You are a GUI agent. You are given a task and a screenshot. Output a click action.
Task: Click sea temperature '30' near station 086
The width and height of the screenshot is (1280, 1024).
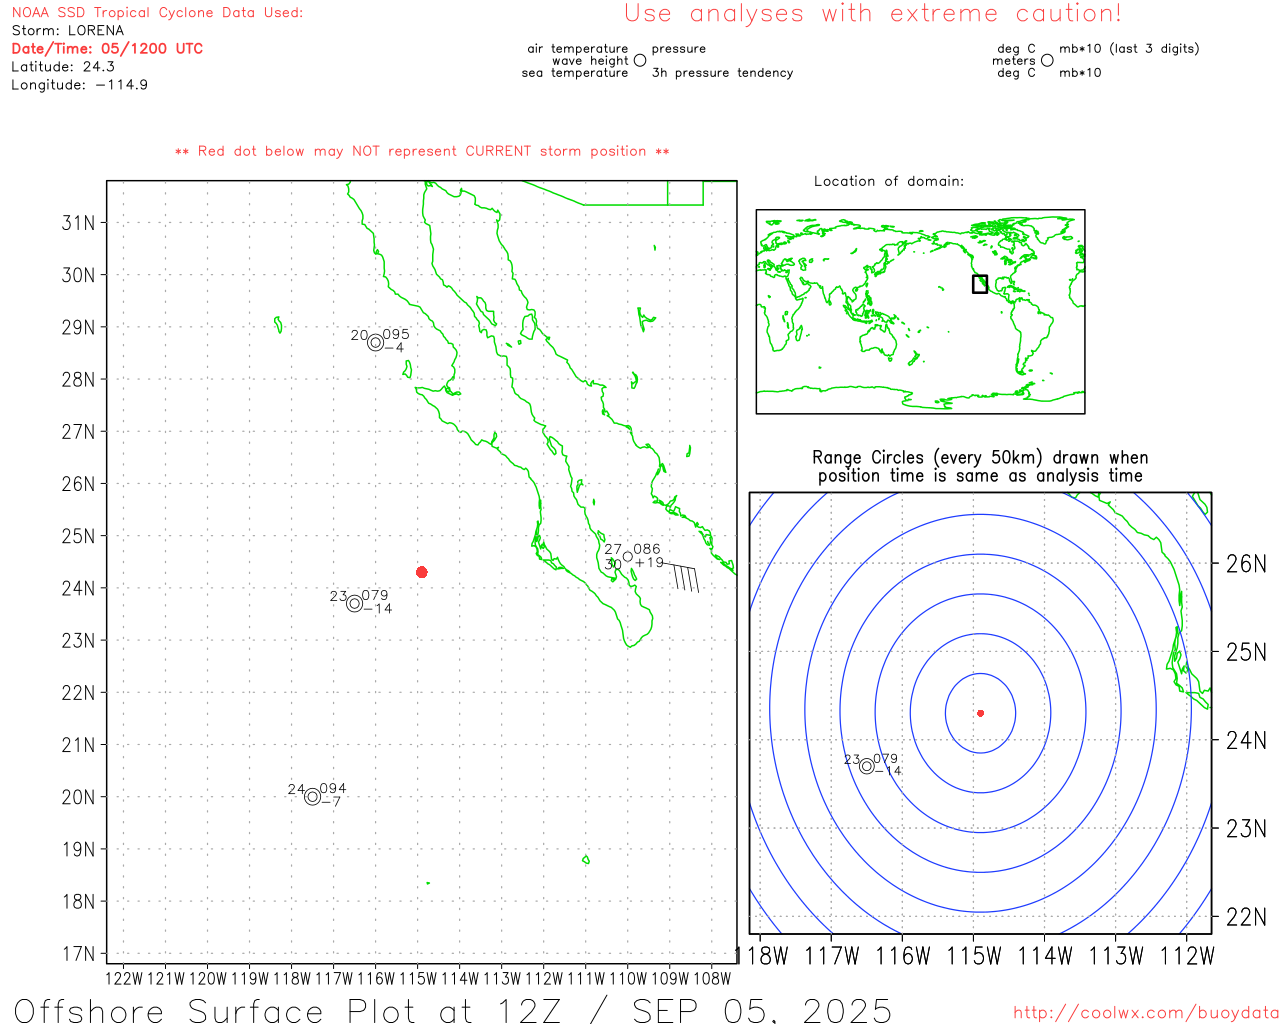point(613,565)
